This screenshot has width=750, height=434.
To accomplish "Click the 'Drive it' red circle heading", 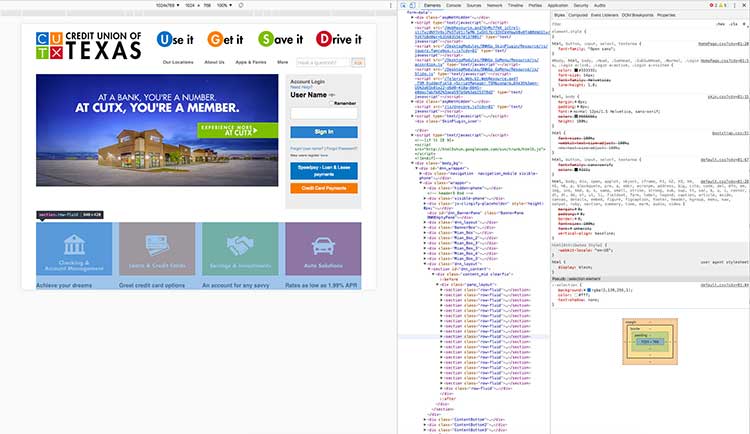I will [339, 39].
